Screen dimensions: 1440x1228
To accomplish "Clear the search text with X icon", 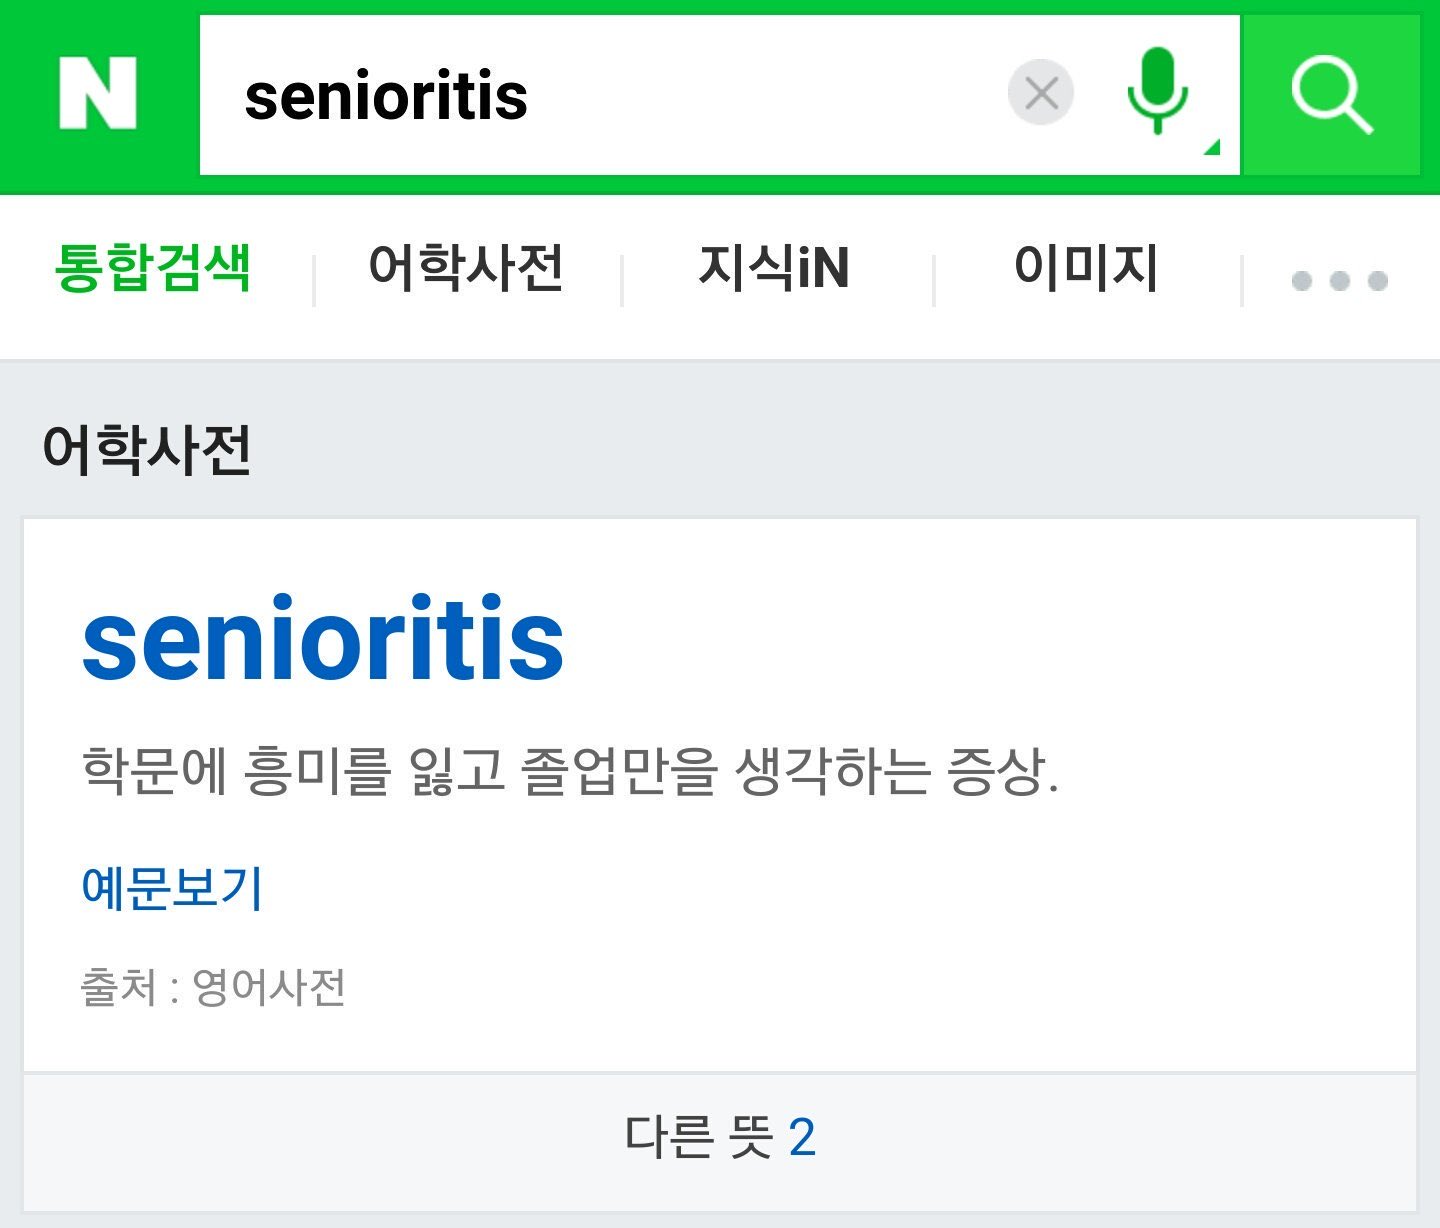I will [x=1041, y=93].
